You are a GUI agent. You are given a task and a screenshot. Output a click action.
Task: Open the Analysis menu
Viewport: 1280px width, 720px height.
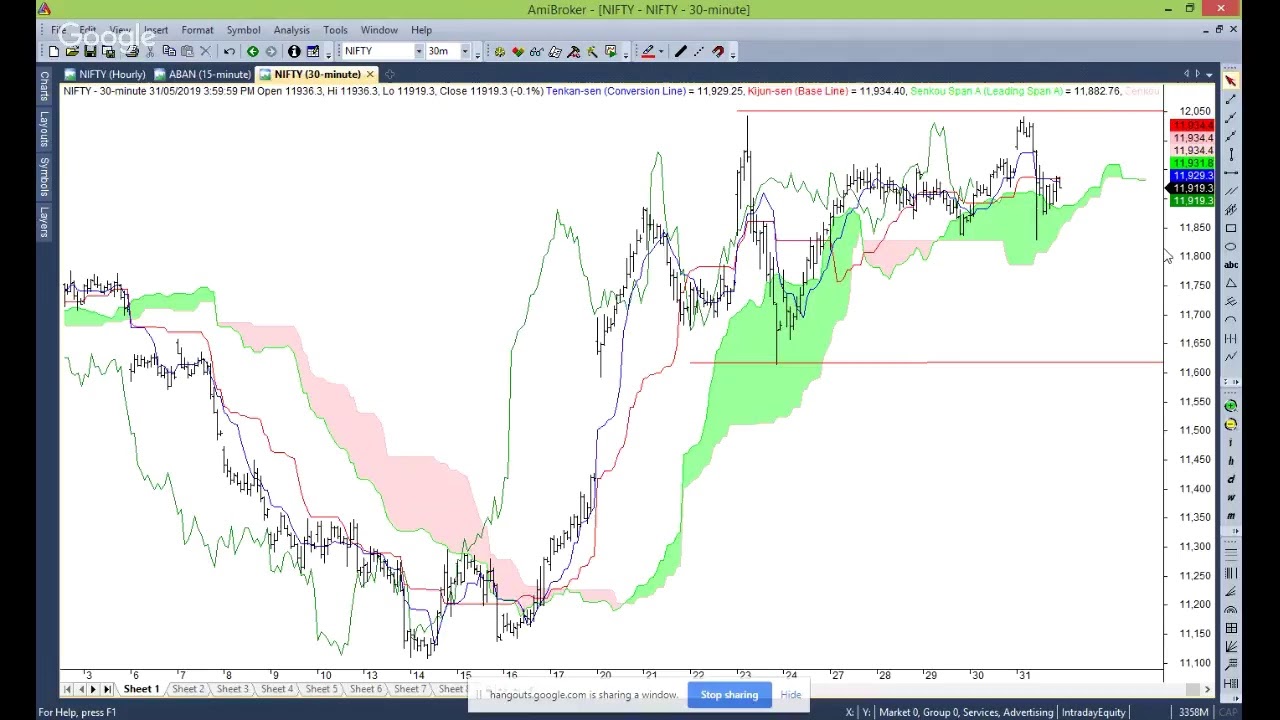[291, 30]
